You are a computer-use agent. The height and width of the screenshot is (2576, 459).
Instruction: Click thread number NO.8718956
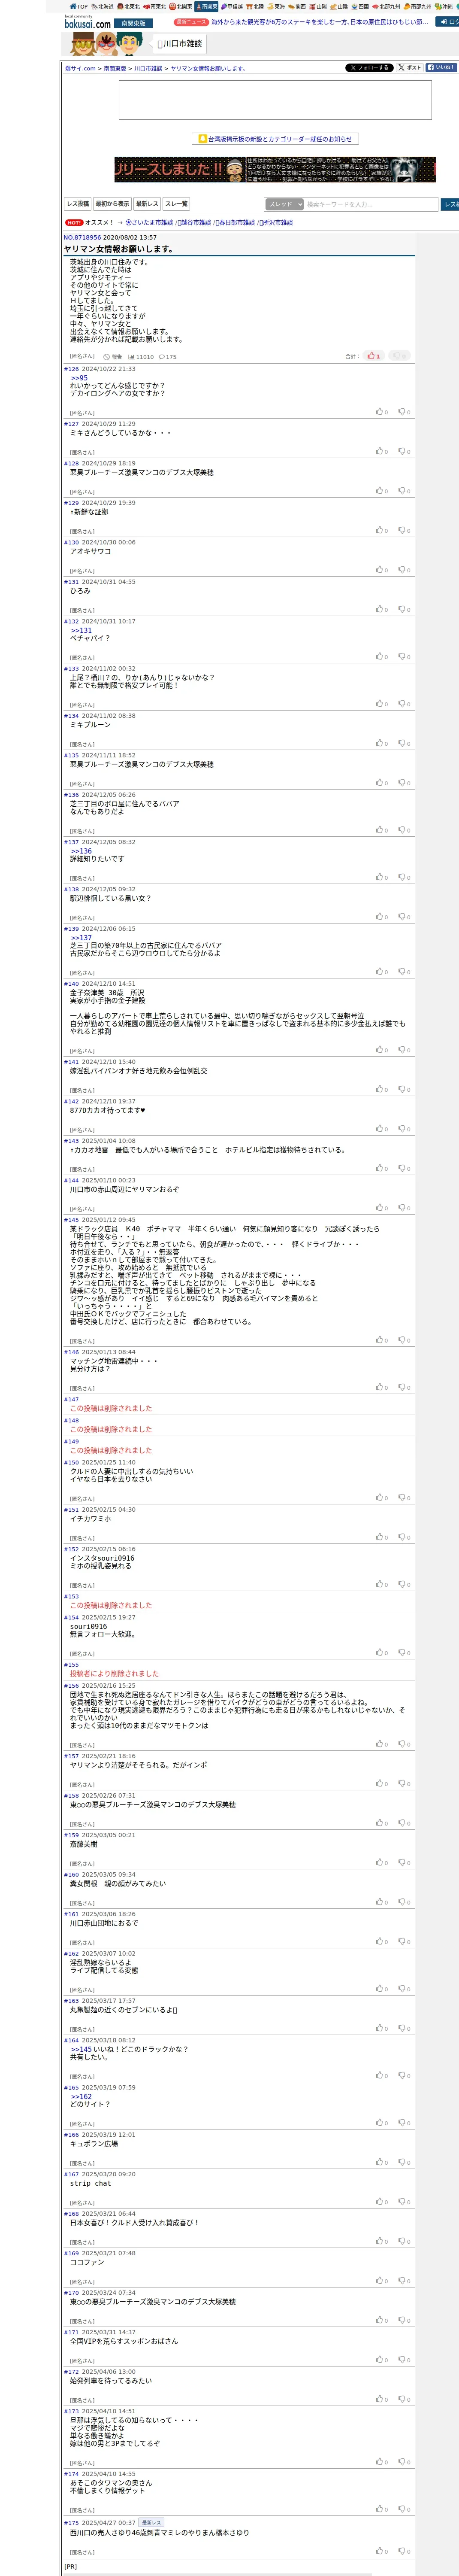click(x=82, y=238)
